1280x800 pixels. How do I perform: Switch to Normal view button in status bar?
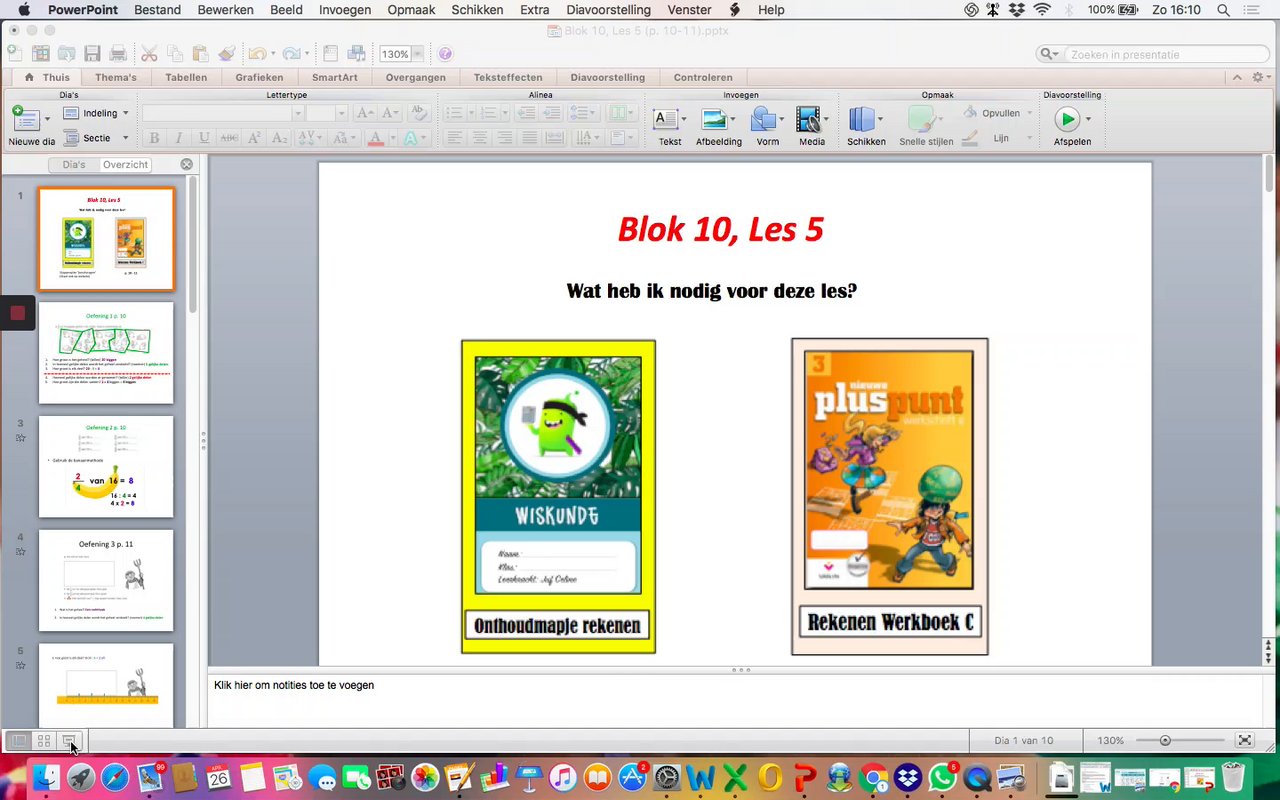18,741
